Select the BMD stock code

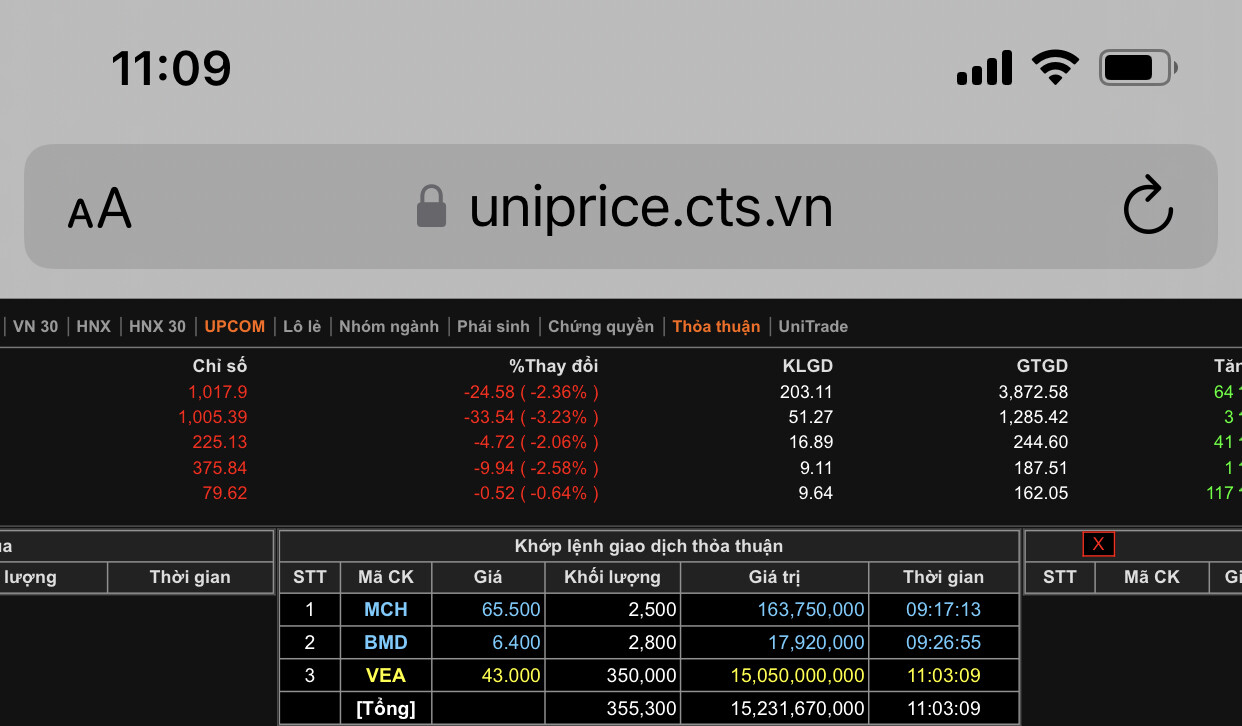click(x=385, y=642)
